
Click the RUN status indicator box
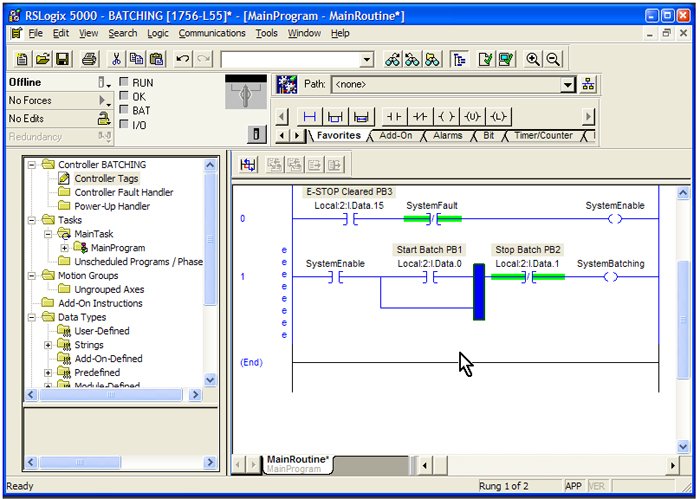(124, 82)
